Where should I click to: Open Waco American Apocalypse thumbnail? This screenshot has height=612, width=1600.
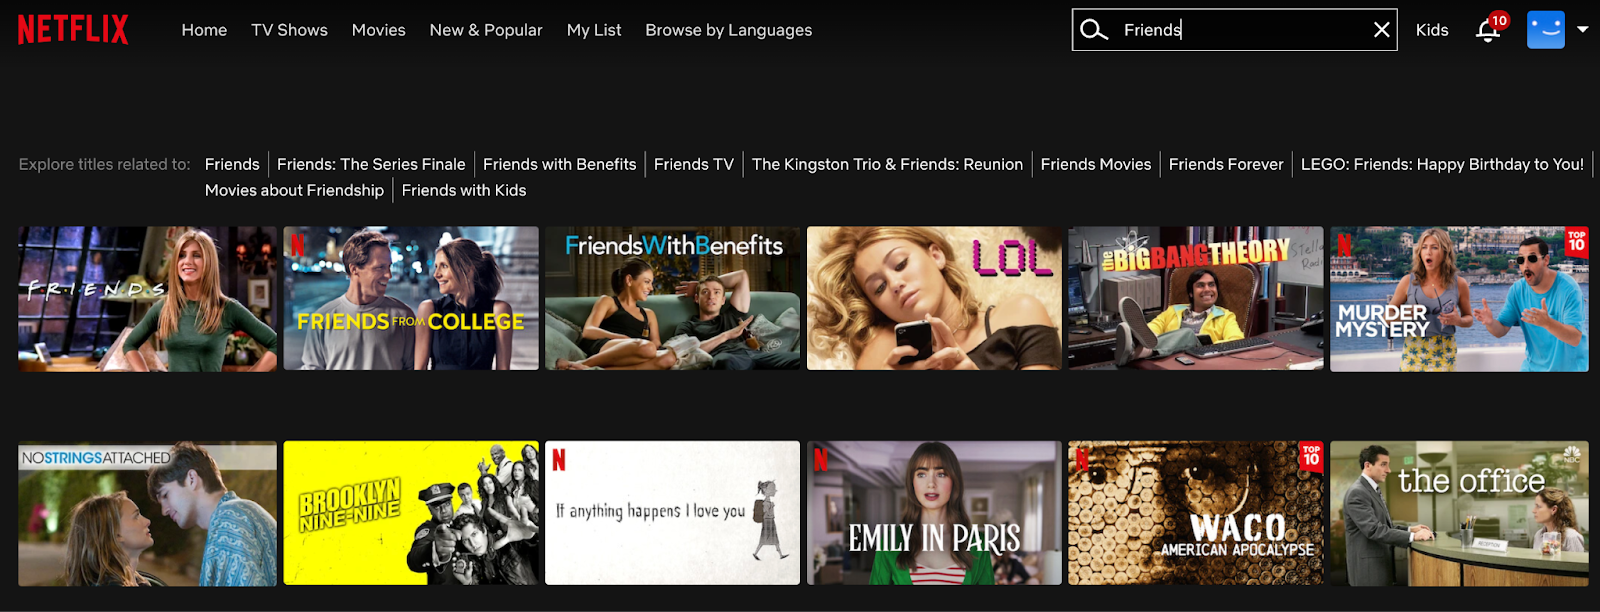coord(1196,513)
